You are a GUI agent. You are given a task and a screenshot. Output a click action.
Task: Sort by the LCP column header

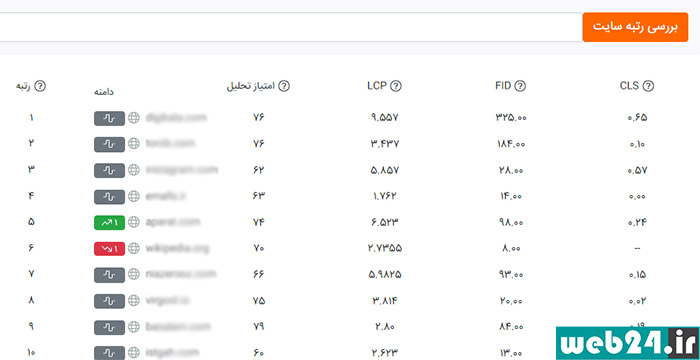coord(377,86)
